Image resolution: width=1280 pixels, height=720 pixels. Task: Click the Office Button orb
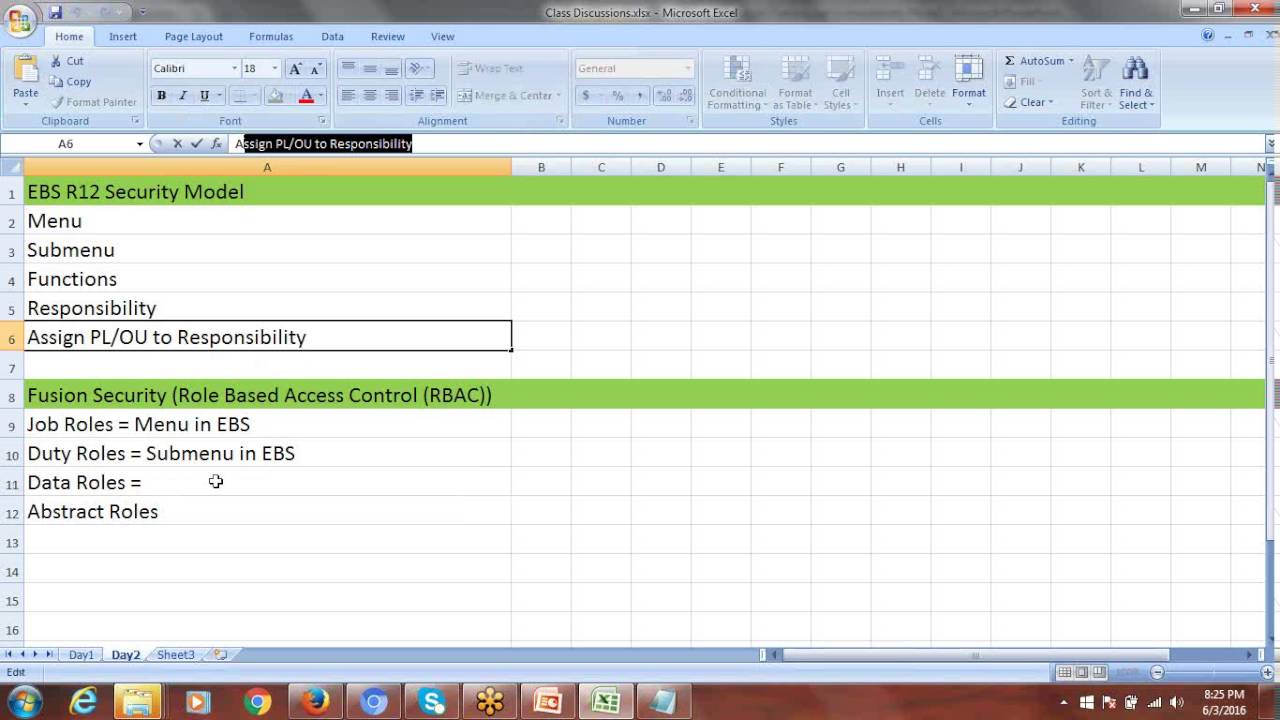pos(19,20)
